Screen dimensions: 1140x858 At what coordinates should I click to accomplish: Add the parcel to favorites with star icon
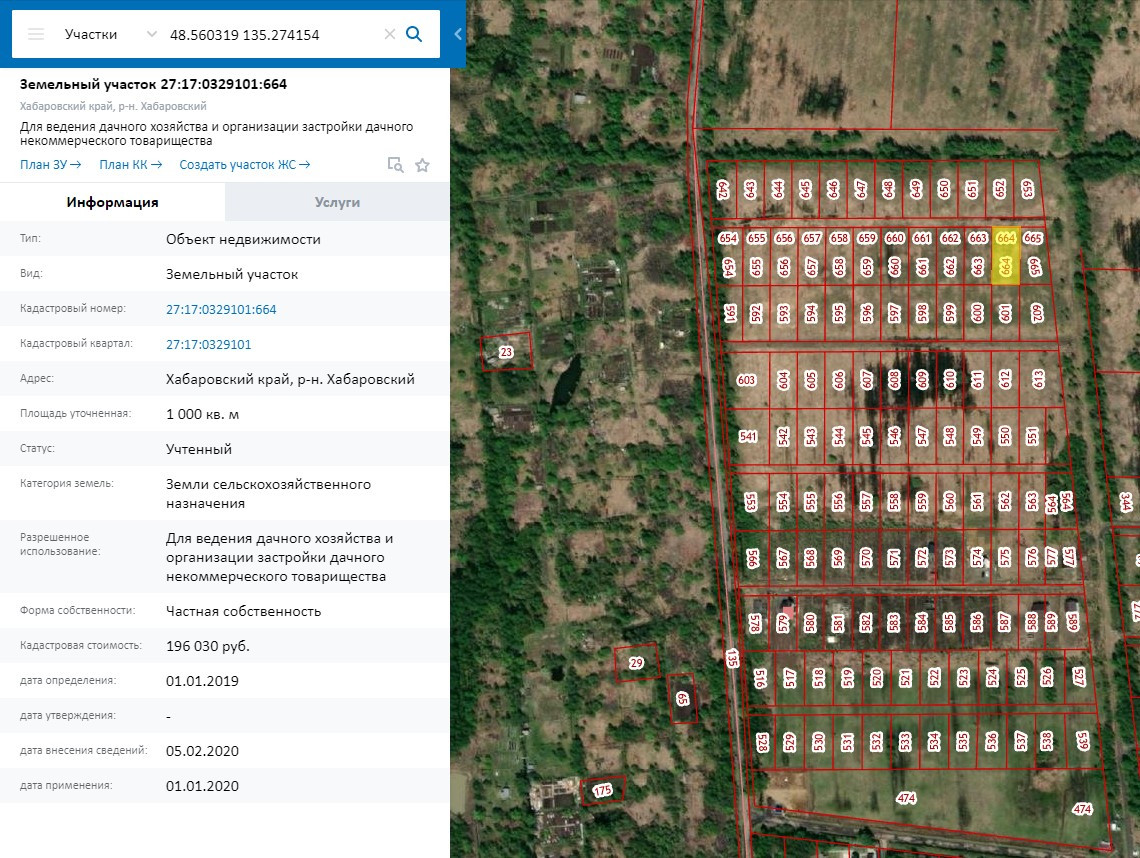click(422, 165)
